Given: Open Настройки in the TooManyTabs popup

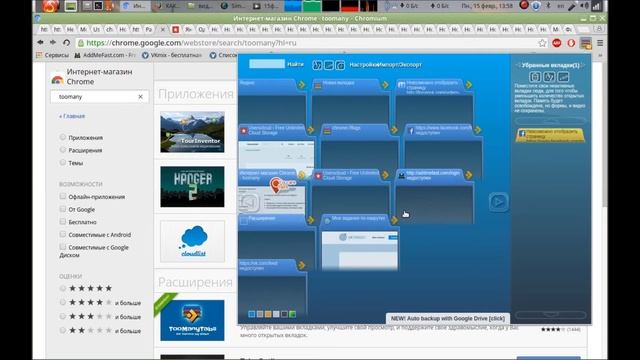Looking at the screenshot, I should (363, 65).
